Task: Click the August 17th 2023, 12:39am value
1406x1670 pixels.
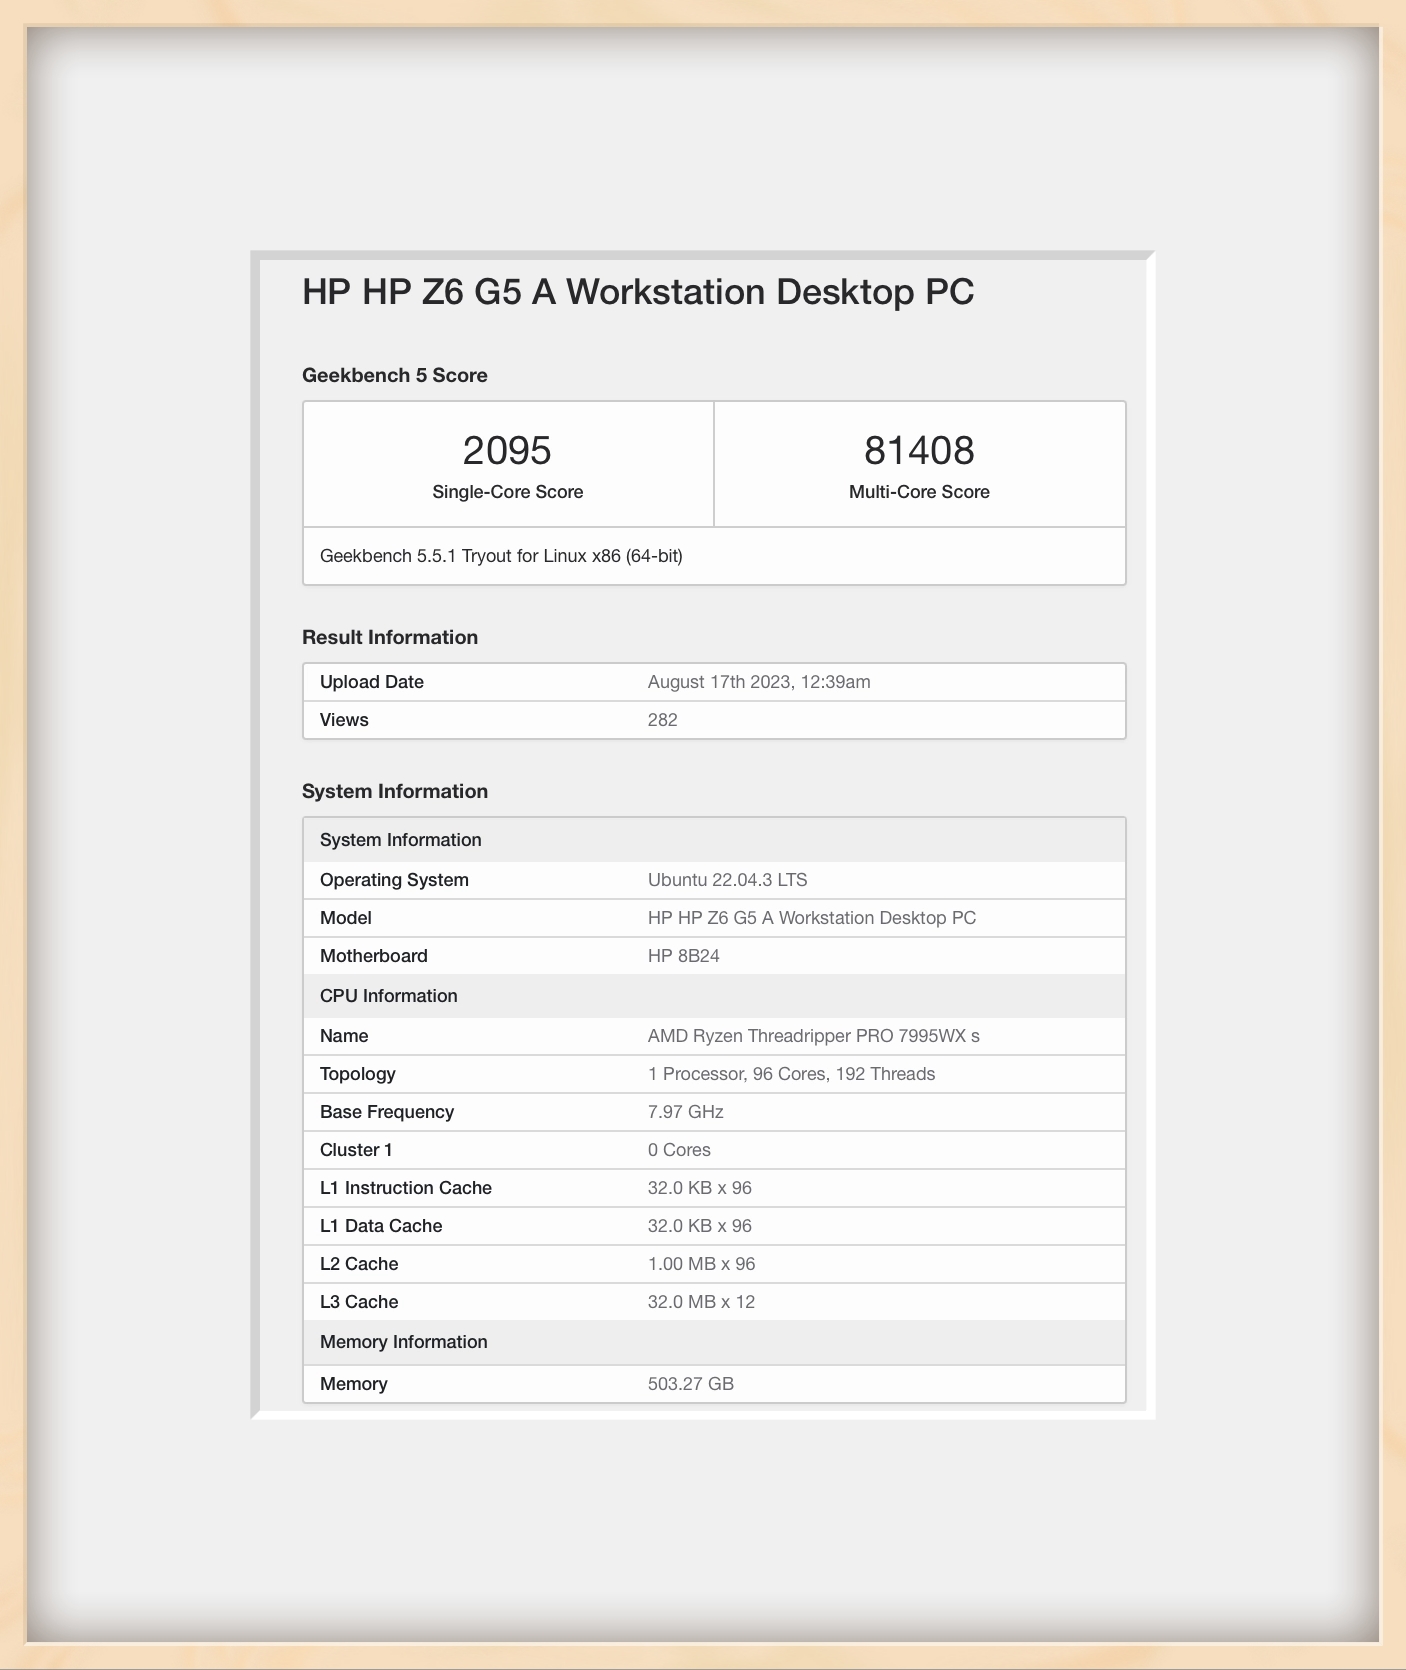Action: (x=759, y=682)
